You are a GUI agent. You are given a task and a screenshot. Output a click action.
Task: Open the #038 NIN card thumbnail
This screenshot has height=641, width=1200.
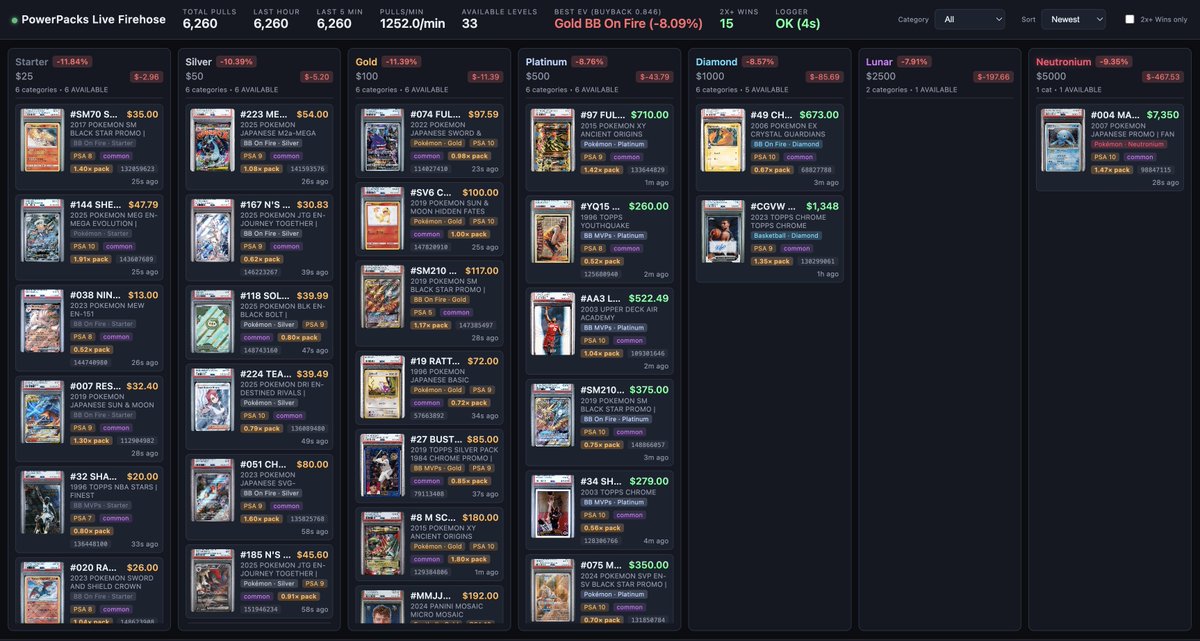tap(43, 320)
